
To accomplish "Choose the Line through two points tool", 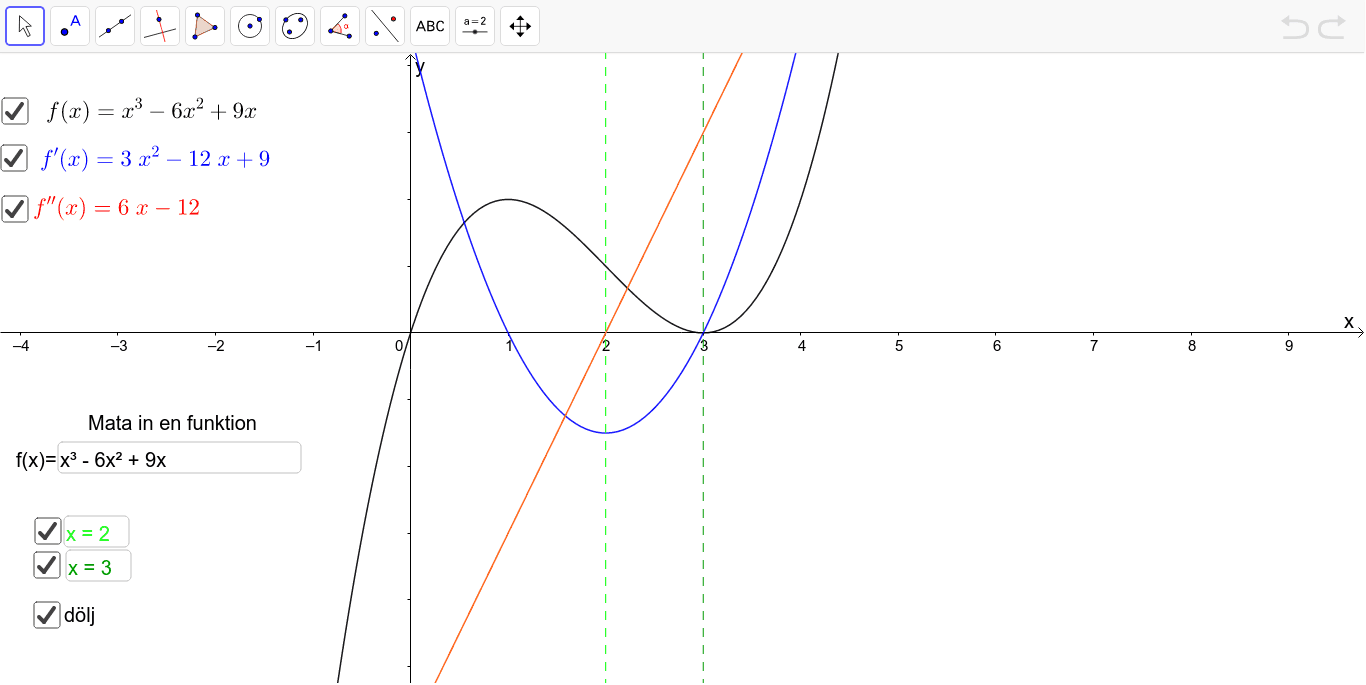I will pos(115,26).
